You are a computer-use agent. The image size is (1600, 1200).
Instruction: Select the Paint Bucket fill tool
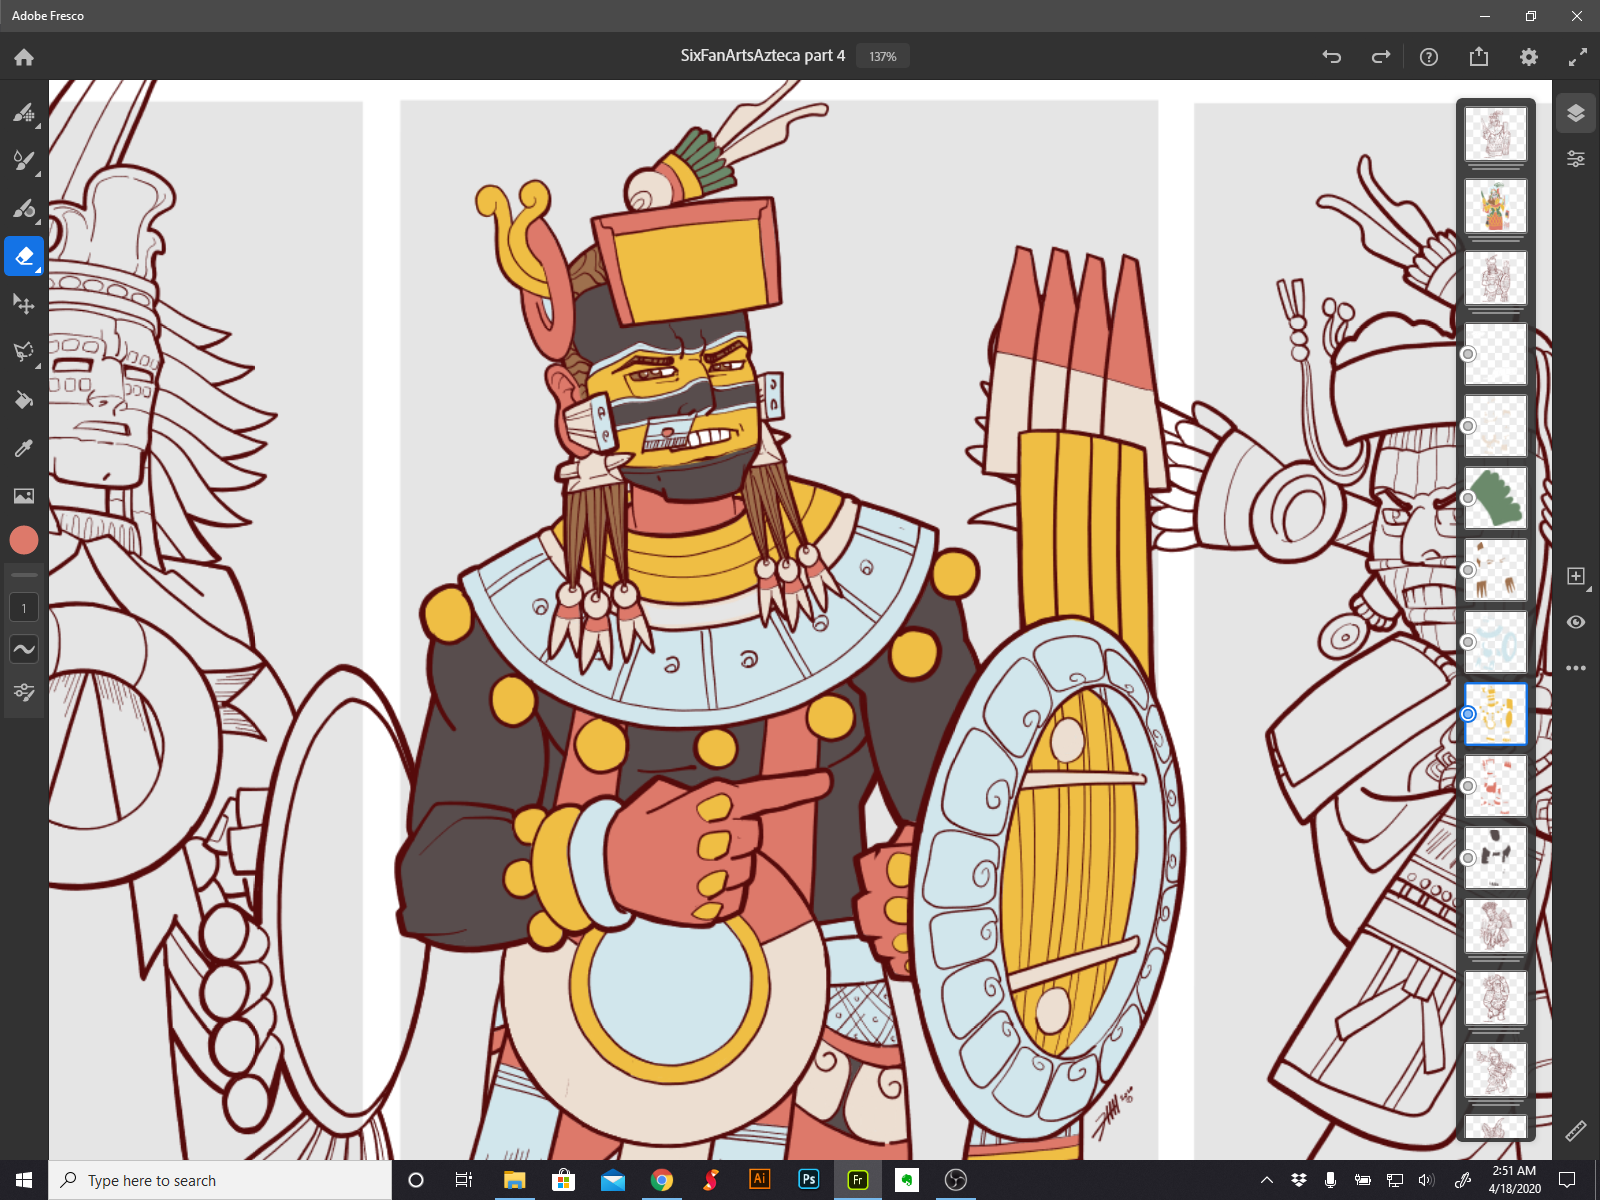tap(24, 400)
